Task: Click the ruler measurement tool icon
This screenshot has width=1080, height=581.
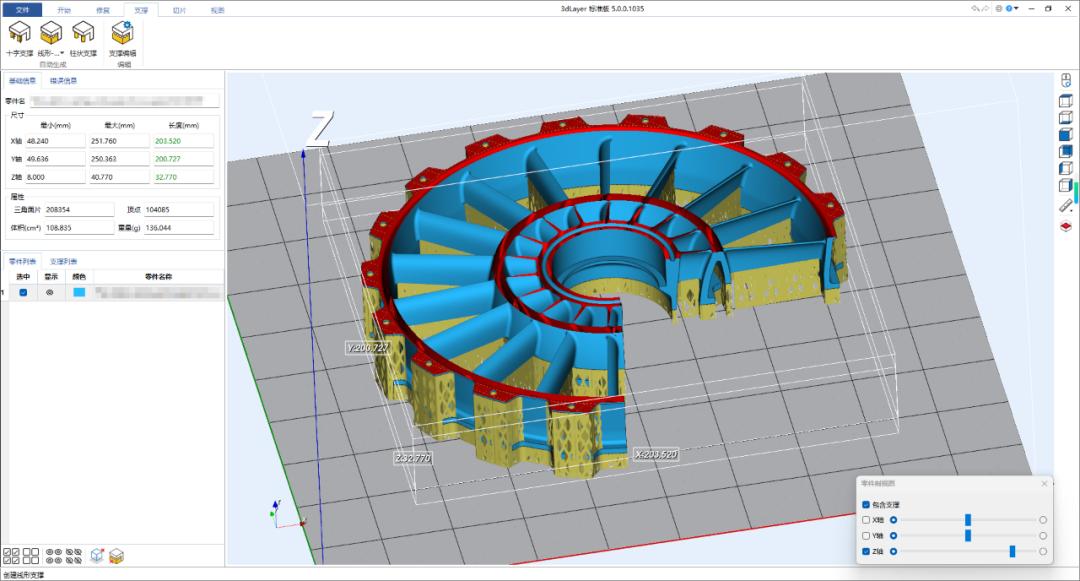Action: click(1065, 206)
